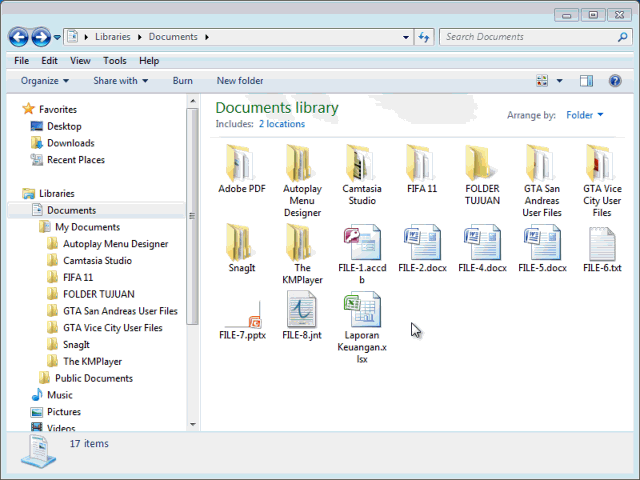Open the address bar history dropdown

pos(406,37)
